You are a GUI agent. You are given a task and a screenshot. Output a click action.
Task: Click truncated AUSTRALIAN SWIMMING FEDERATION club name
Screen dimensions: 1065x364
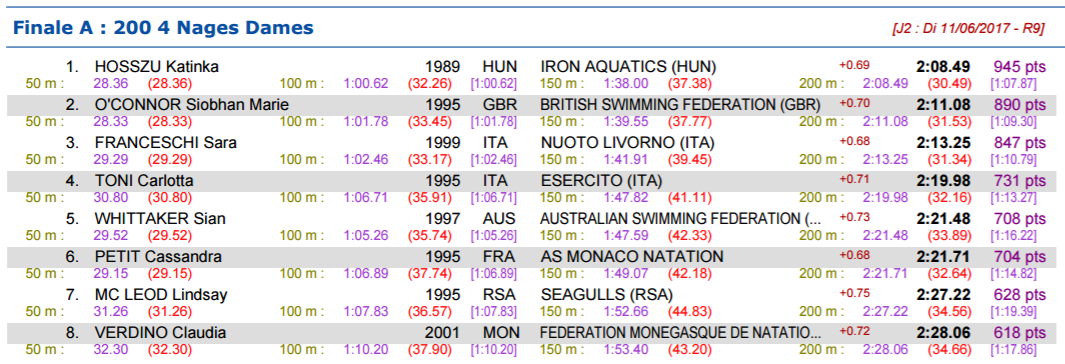(x=680, y=219)
